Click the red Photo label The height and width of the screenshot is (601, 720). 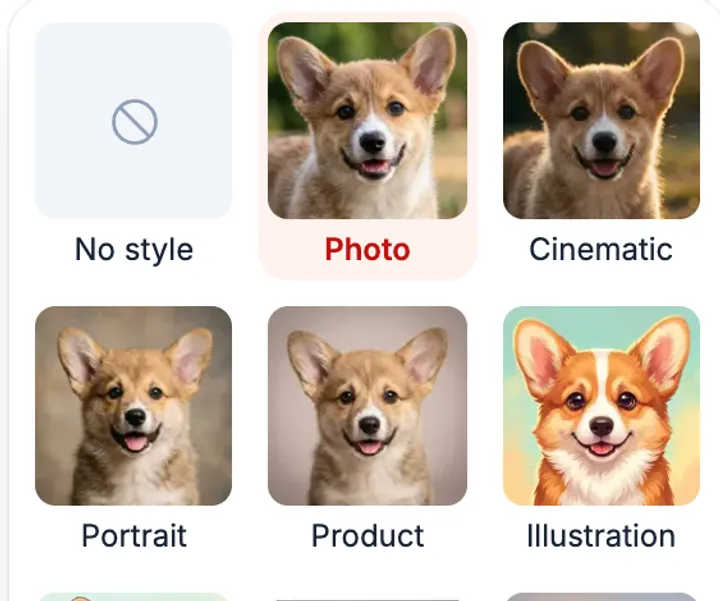(367, 250)
